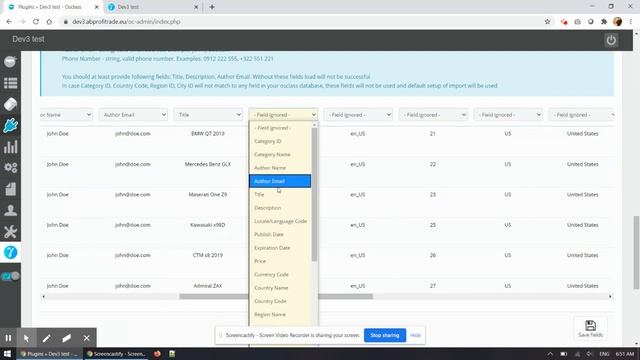Viewport: 640px width, 360px height.
Task: Open the Windows Start menu
Action: (x=7, y=354)
